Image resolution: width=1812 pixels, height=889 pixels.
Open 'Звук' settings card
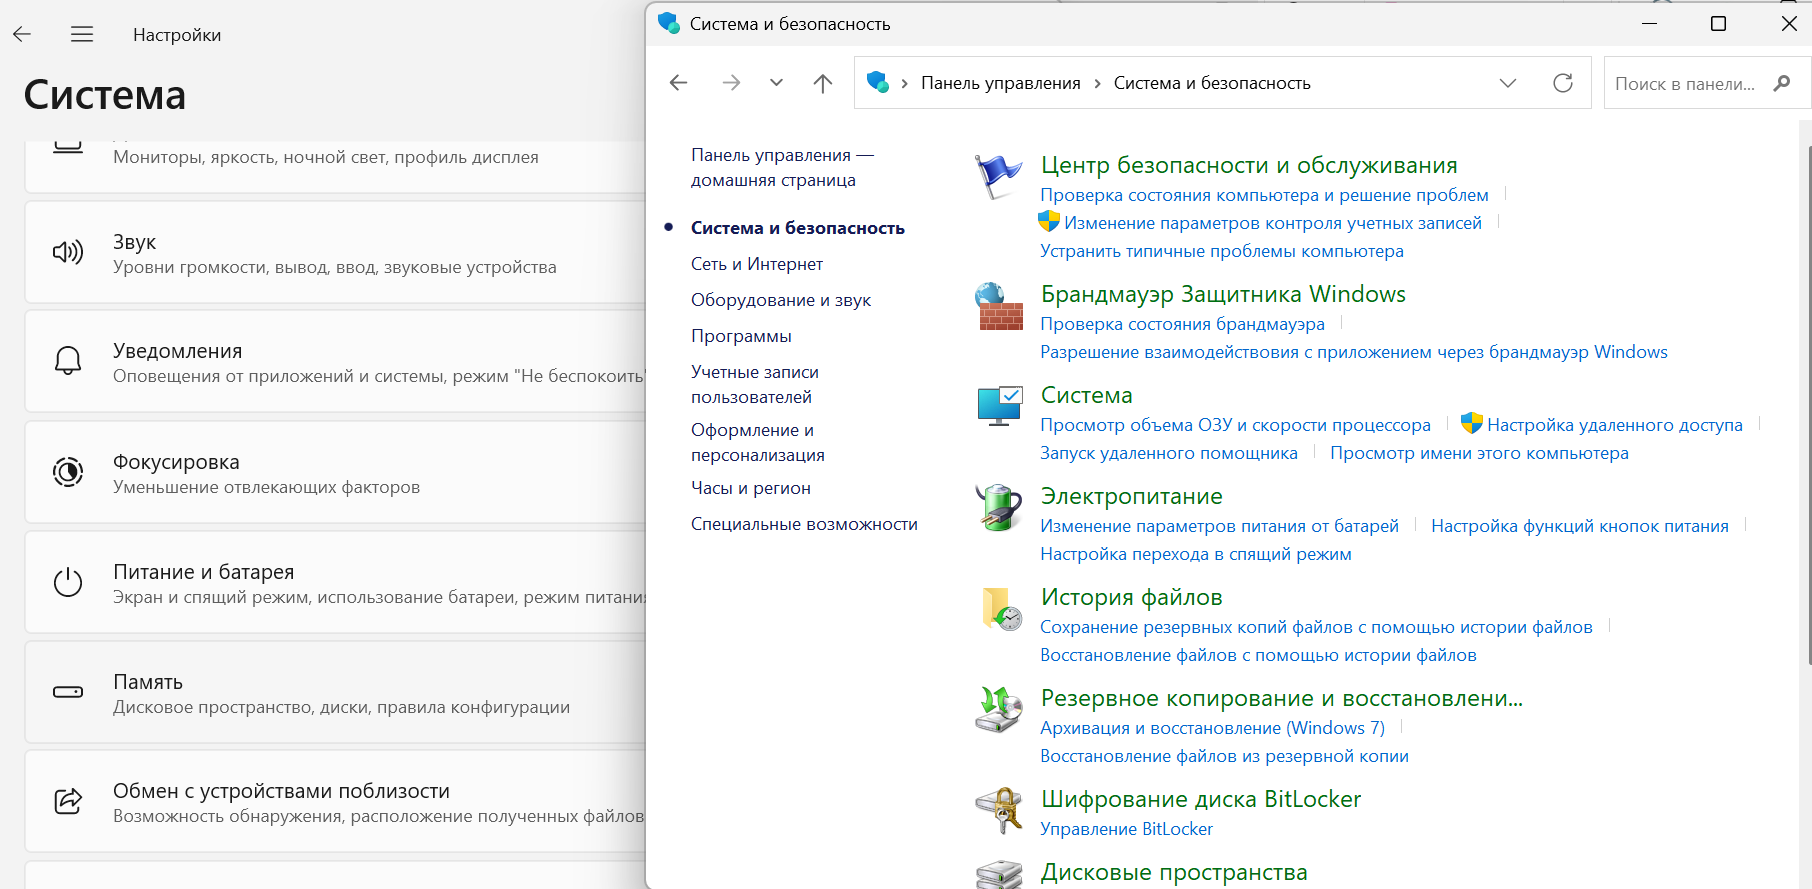coord(335,252)
